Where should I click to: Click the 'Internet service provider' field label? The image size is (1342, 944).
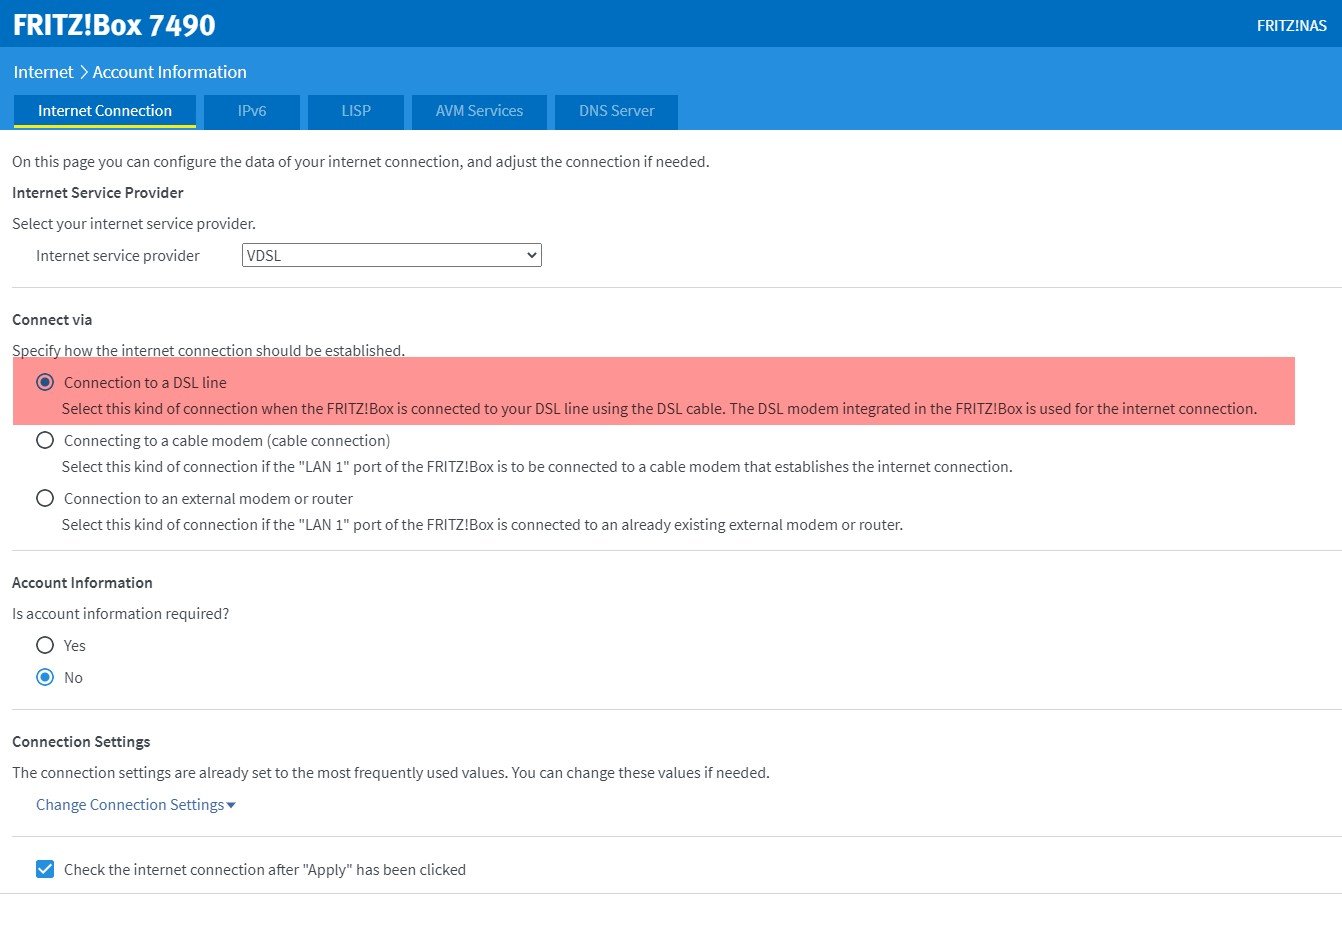[118, 256]
